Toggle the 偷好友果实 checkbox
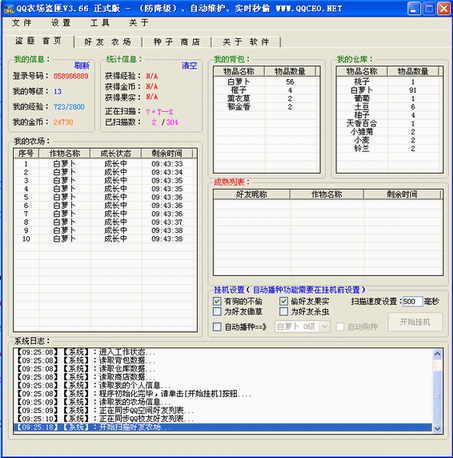Viewport: 453px width, 458px height. pyautogui.click(x=283, y=301)
